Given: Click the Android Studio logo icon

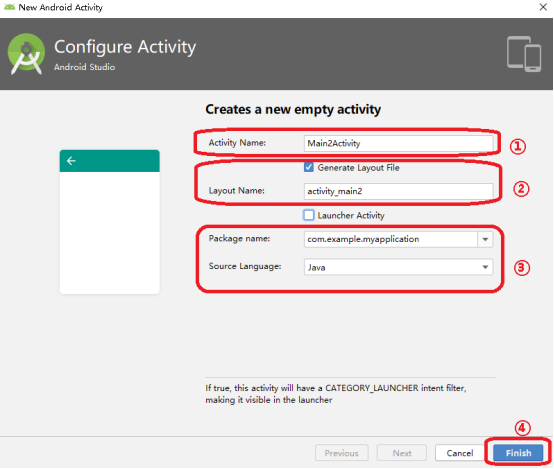Looking at the screenshot, I should tap(26, 53).
